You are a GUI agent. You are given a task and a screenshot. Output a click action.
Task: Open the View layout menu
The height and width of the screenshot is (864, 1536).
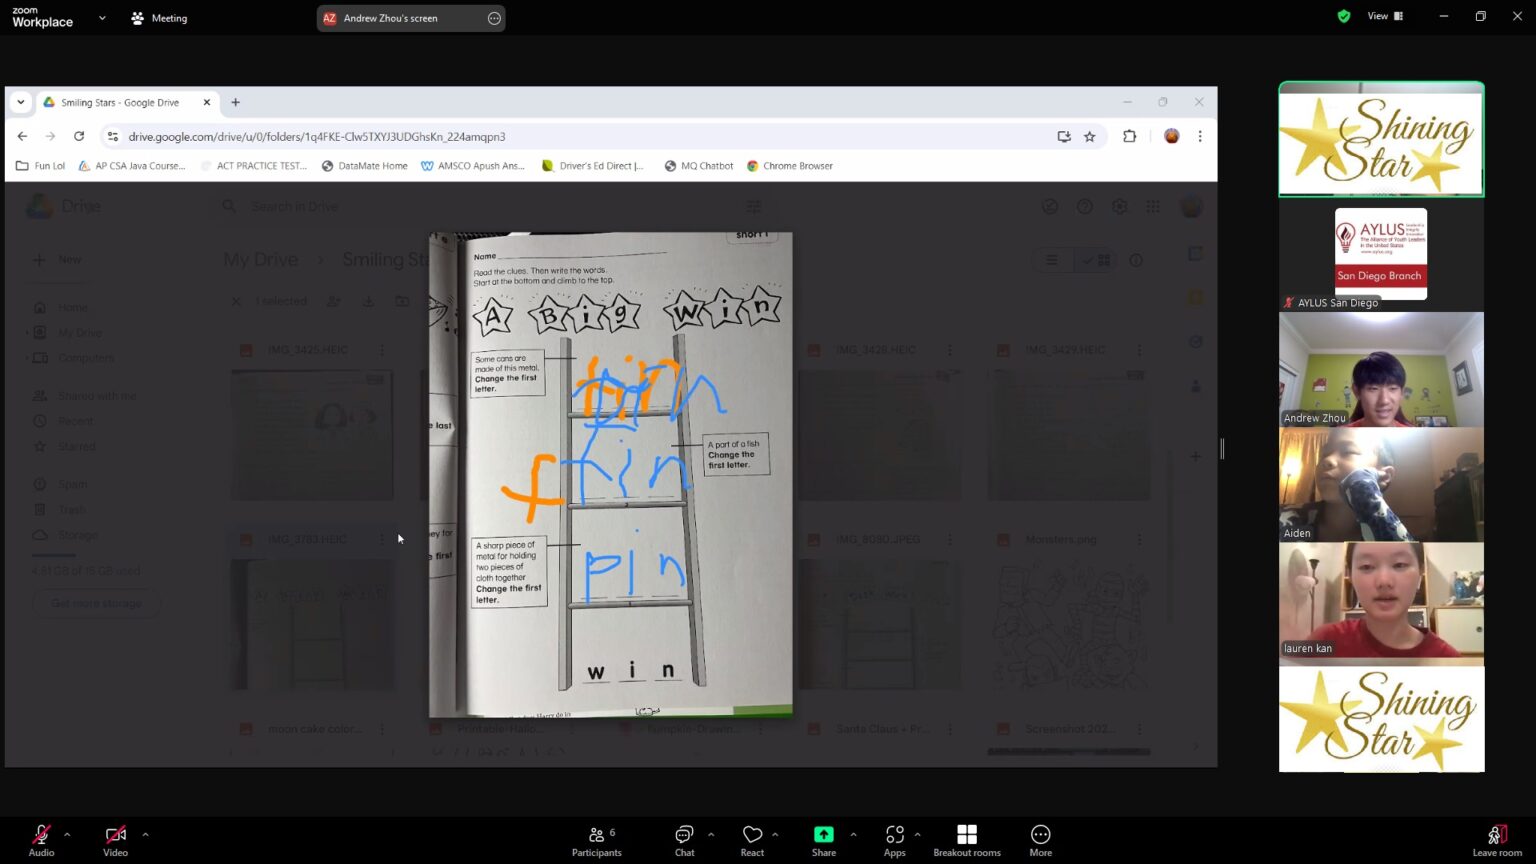[x=1385, y=16]
